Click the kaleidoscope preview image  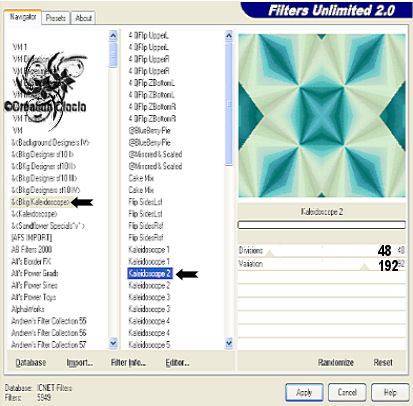coord(322,115)
